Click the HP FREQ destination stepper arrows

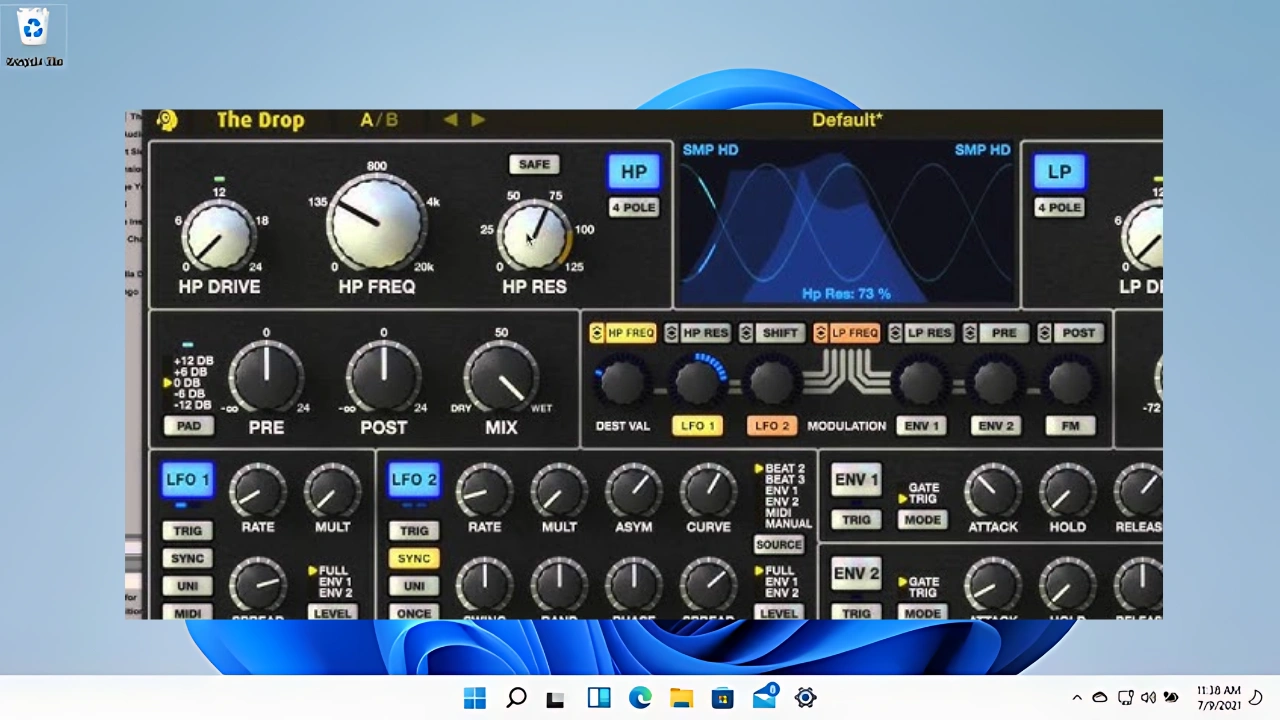(597, 333)
